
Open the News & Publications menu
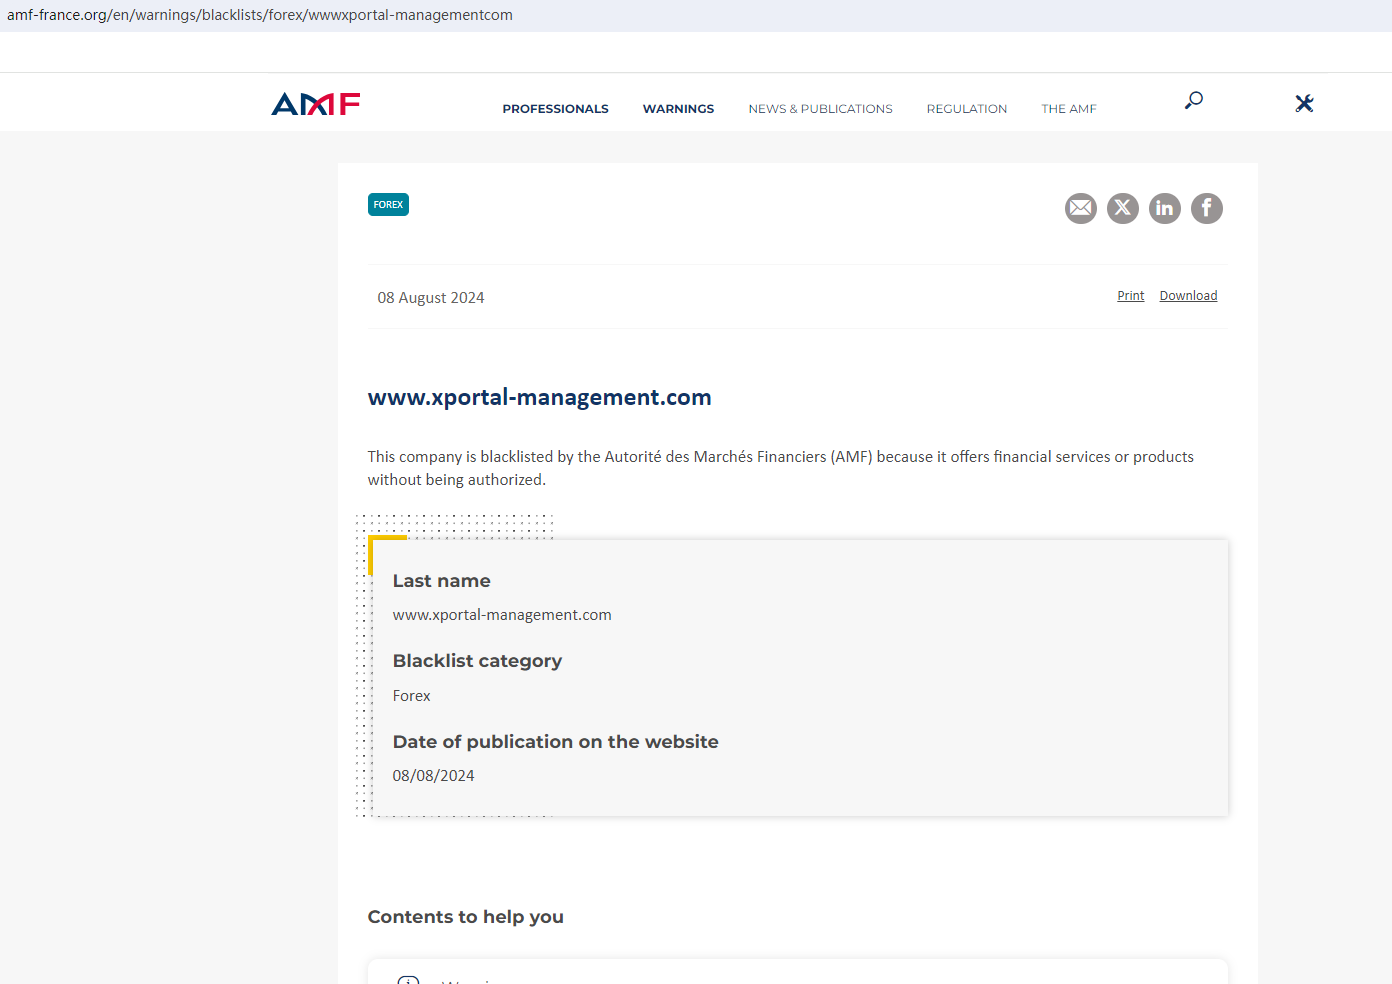(820, 109)
